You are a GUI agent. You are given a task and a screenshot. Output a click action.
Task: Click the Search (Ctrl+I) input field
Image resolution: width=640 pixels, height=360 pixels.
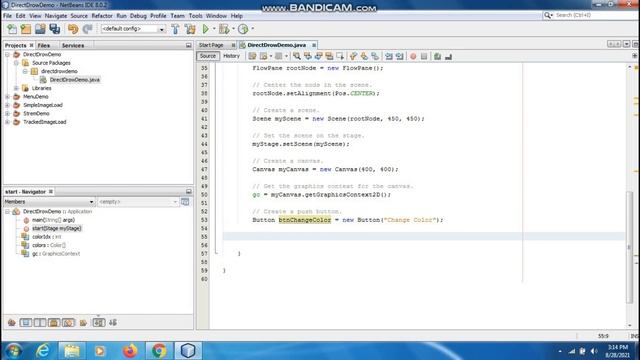[x=594, y=15]
